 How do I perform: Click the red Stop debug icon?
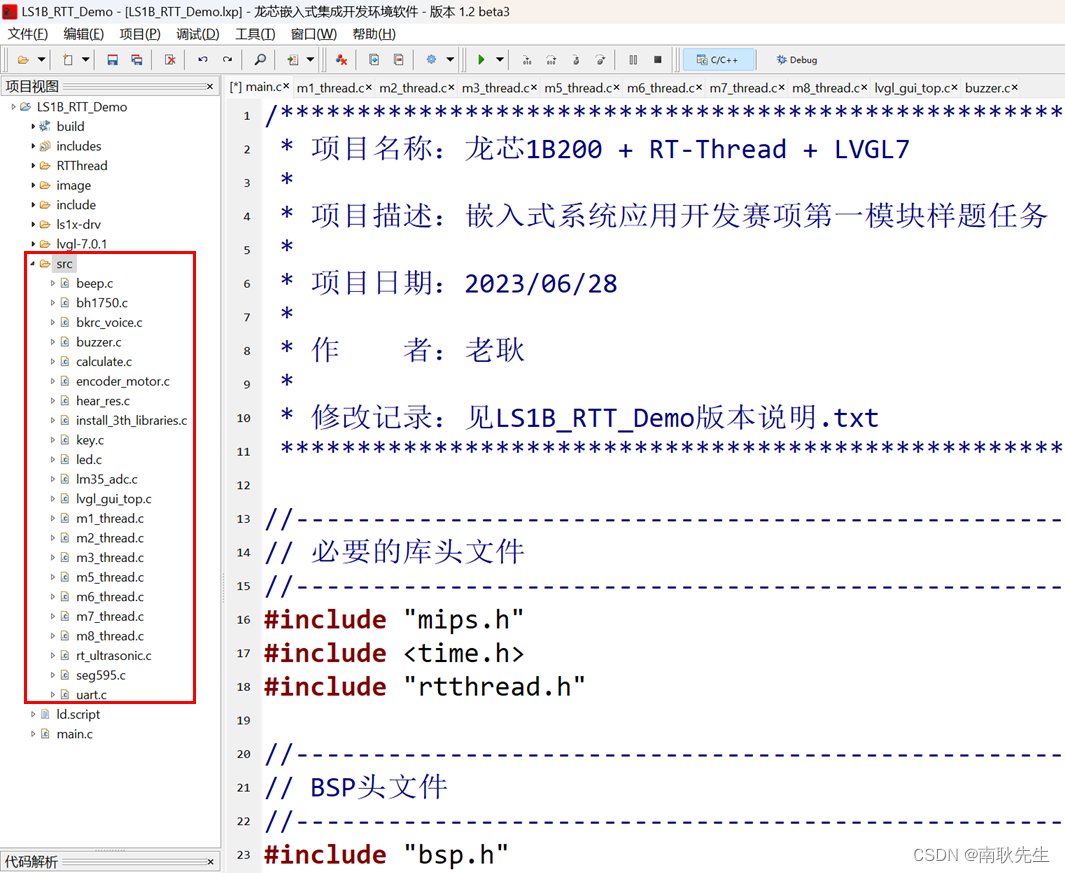[658, 60]
